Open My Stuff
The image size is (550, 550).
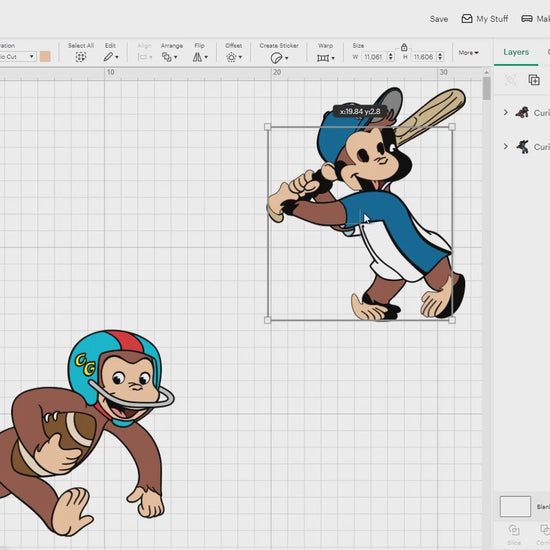[x=485, y=19]
